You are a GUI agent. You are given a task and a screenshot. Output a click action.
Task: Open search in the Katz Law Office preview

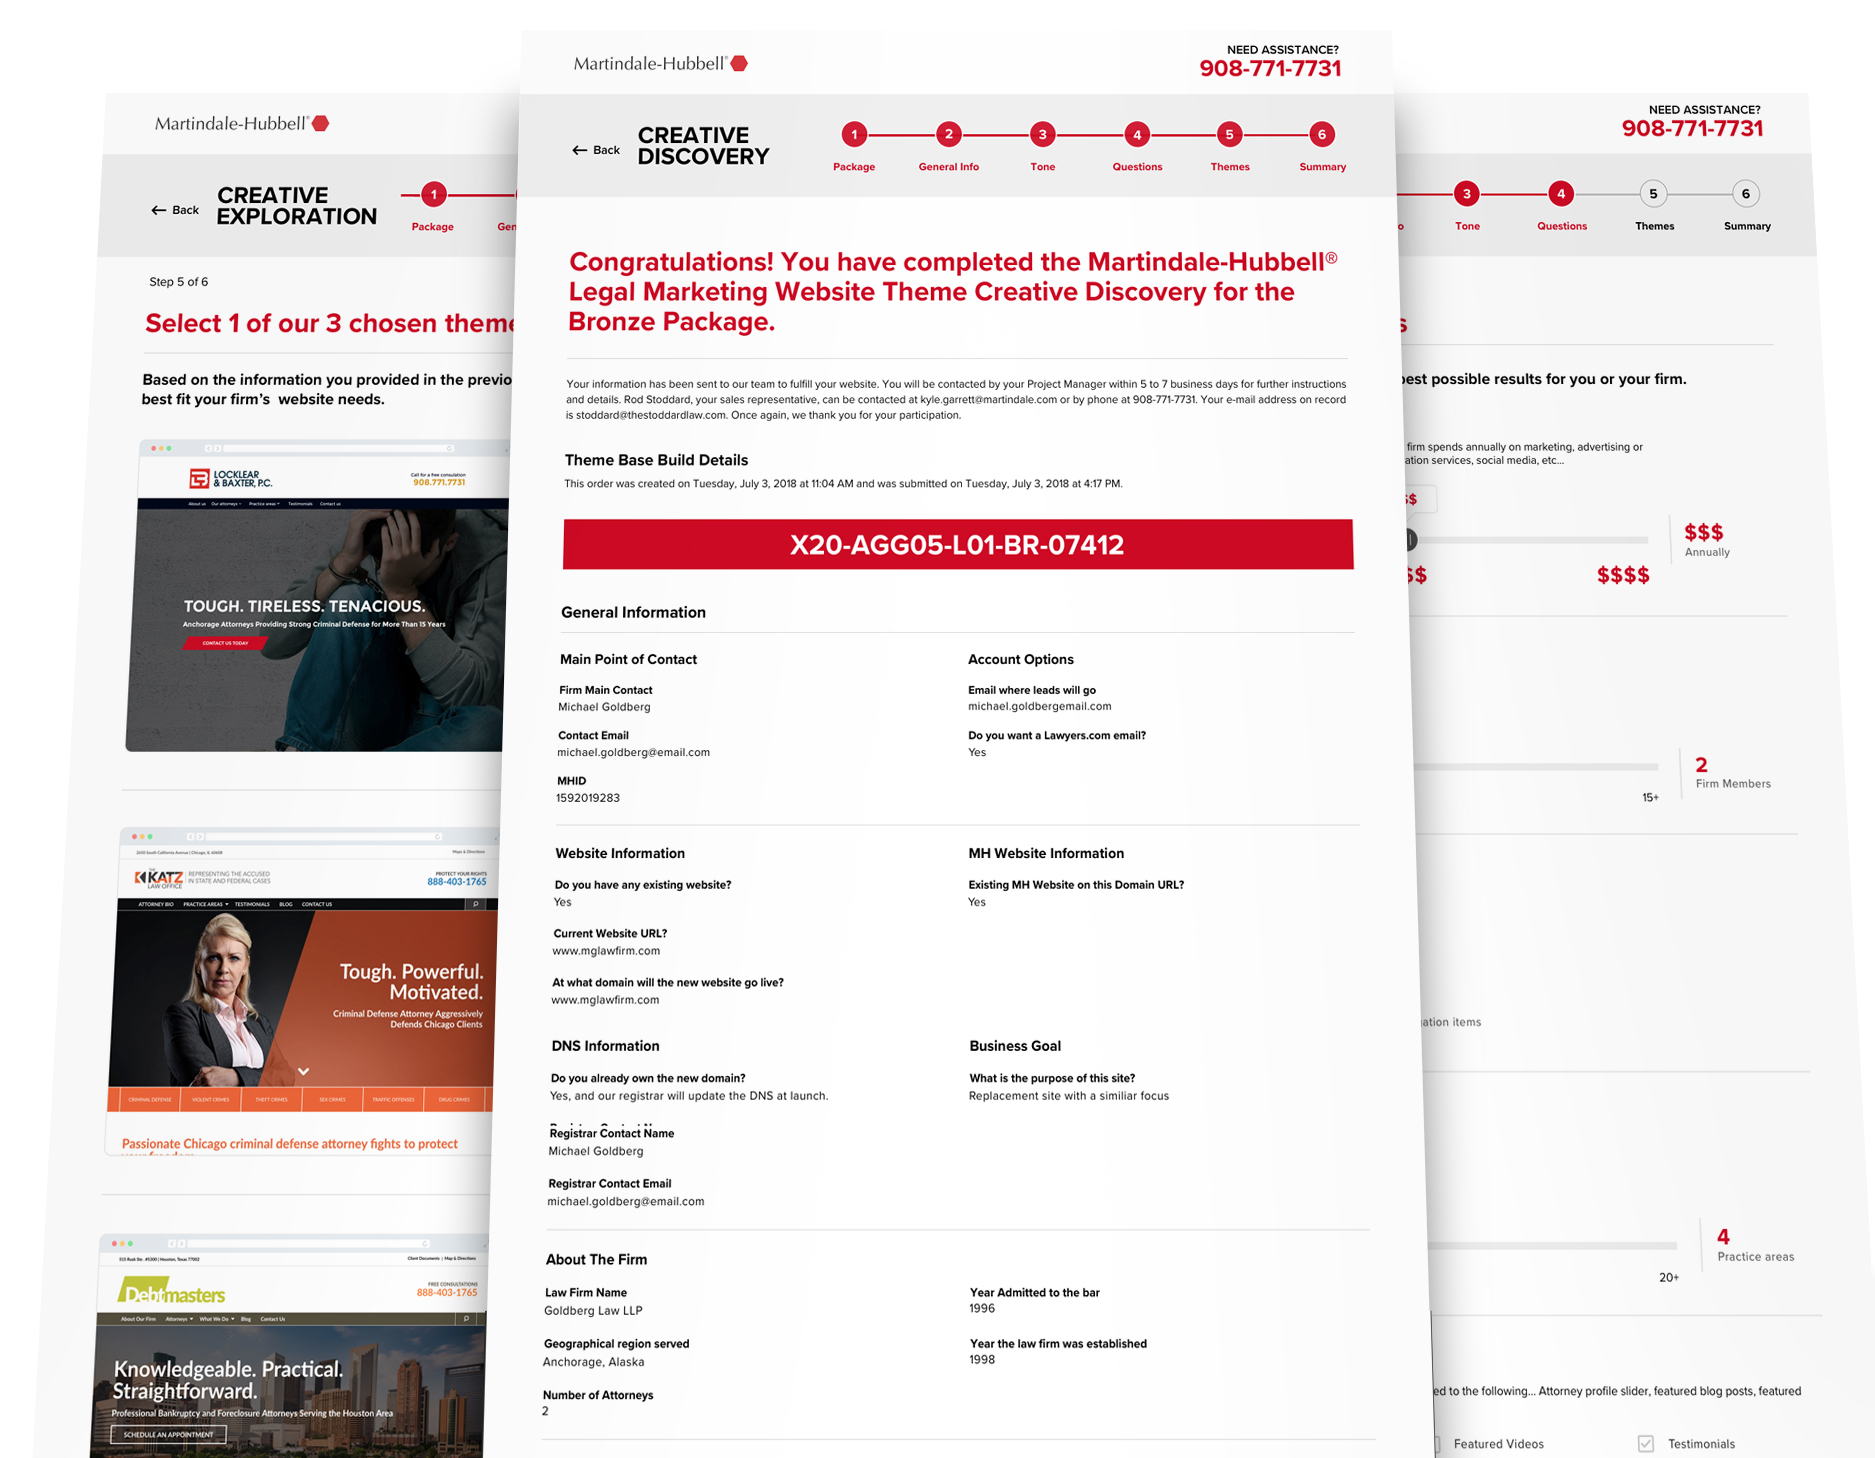(x=476, y=904)
